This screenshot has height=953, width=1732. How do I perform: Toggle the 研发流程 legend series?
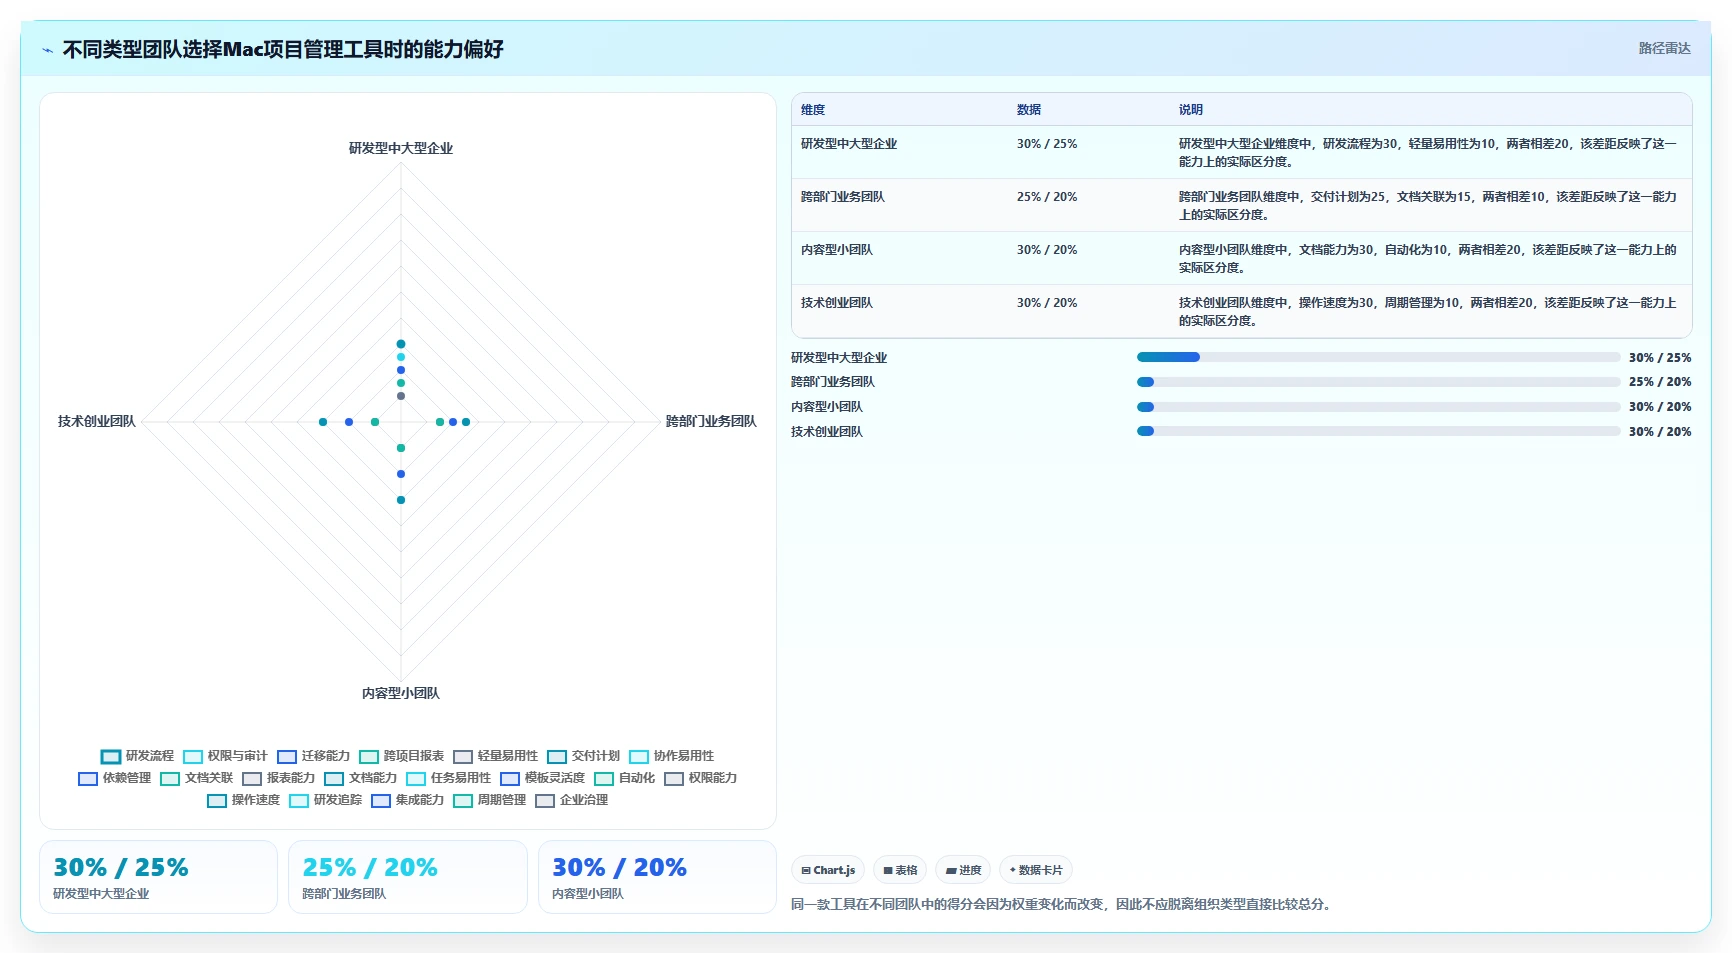[x=137, y=756]
